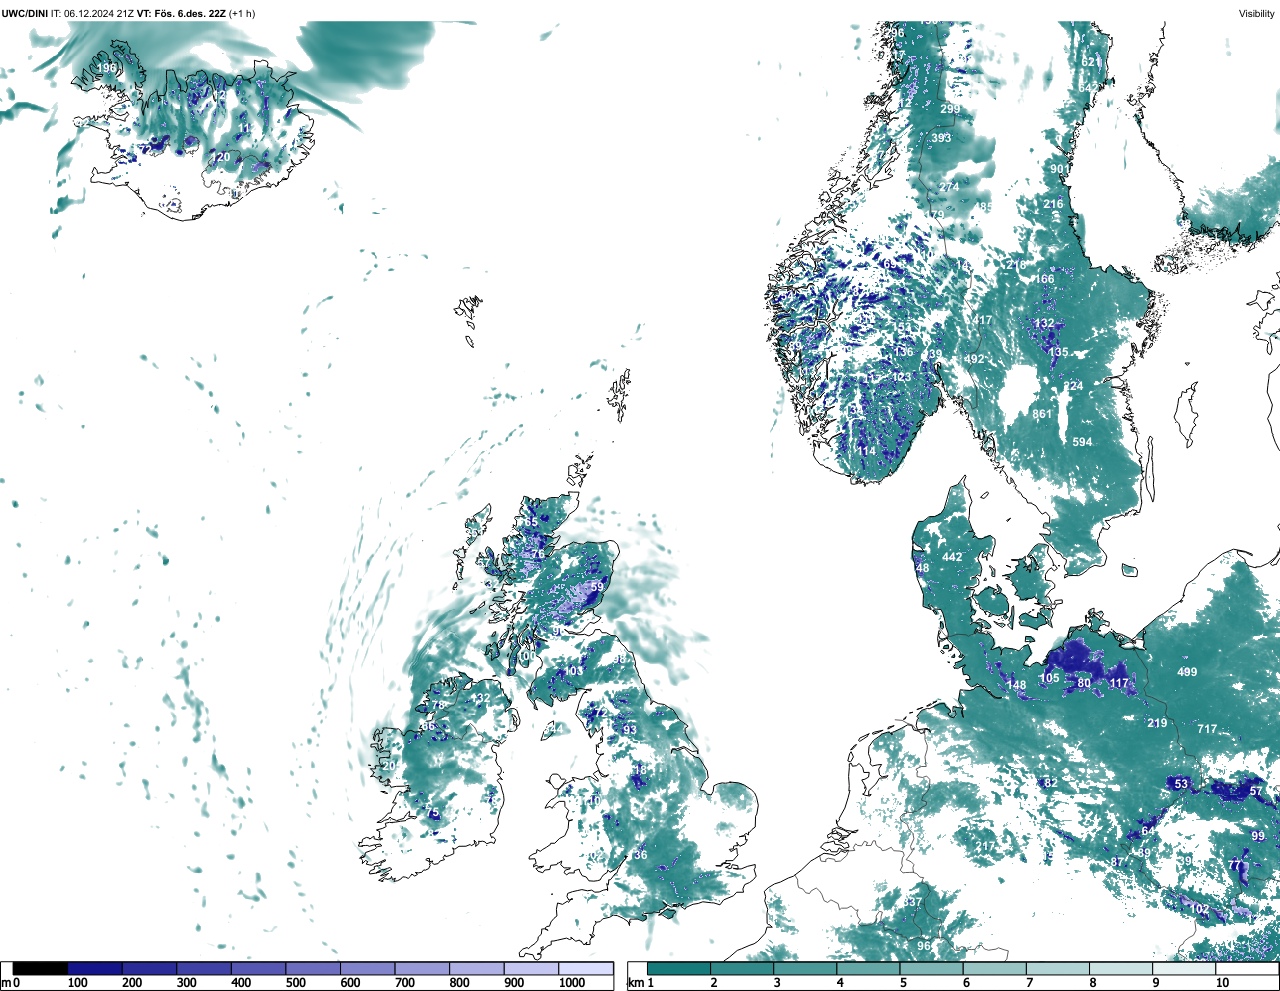Click the value '442' over Jutland, Denmark
Screen dimensions: 1280x991
coord(952,557)
